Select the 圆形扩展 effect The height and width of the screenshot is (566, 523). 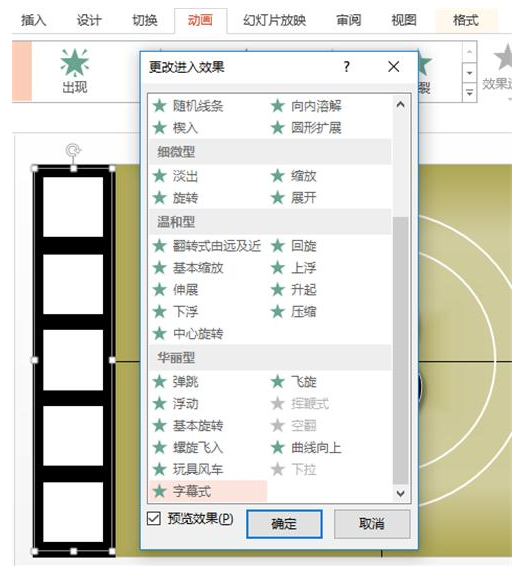coord(306,127)
